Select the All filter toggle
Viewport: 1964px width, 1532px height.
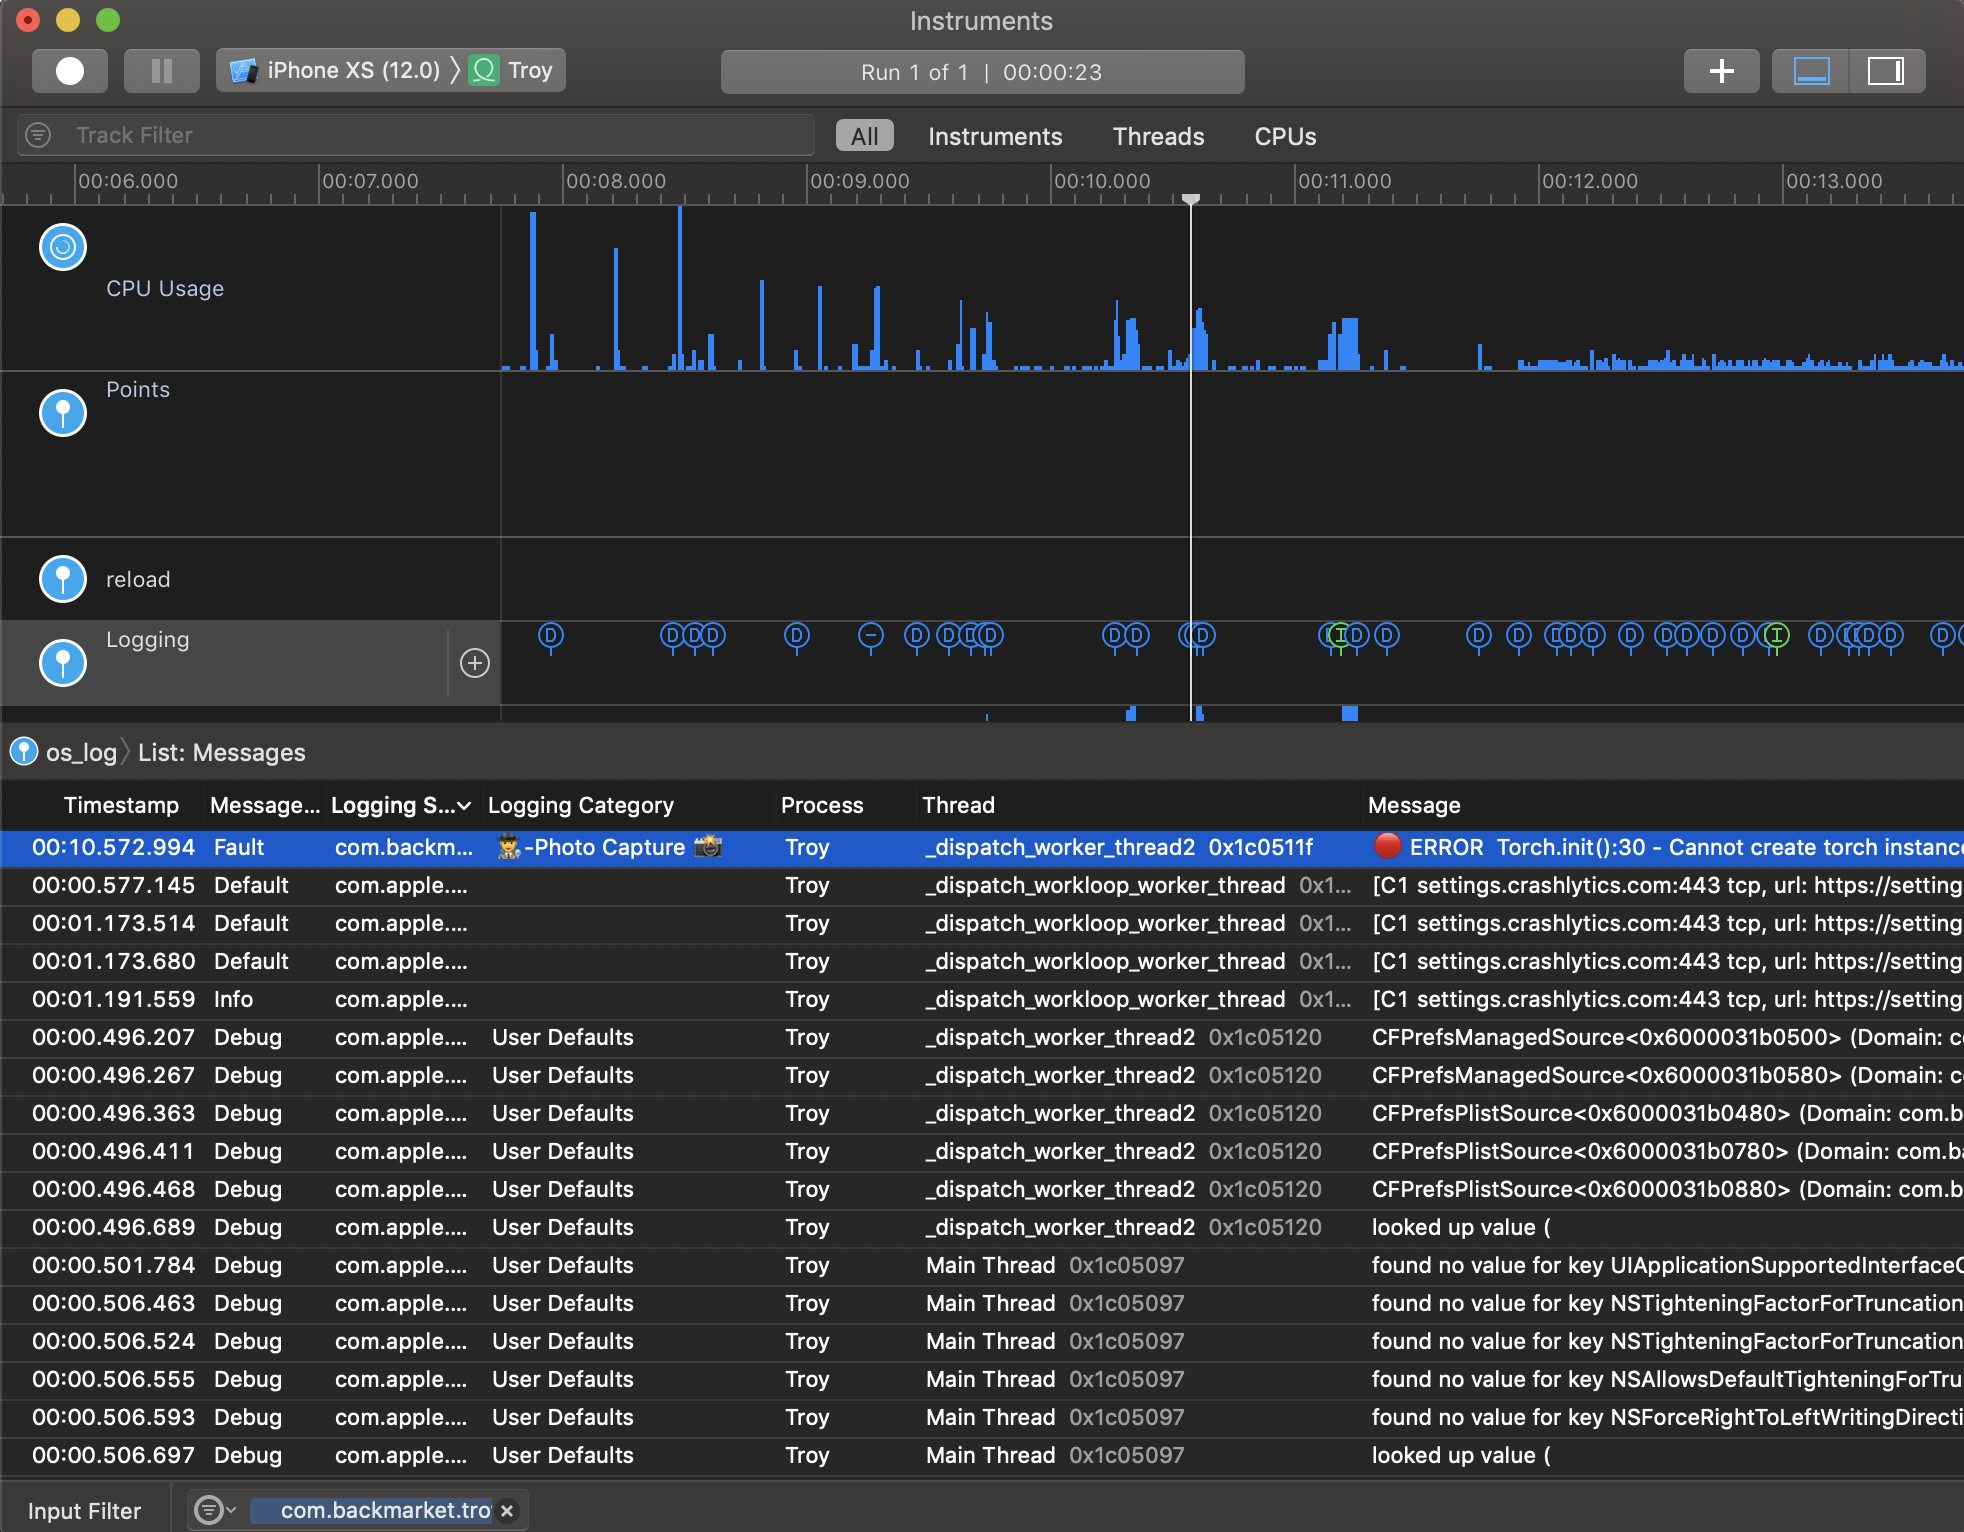pos(864,136)
